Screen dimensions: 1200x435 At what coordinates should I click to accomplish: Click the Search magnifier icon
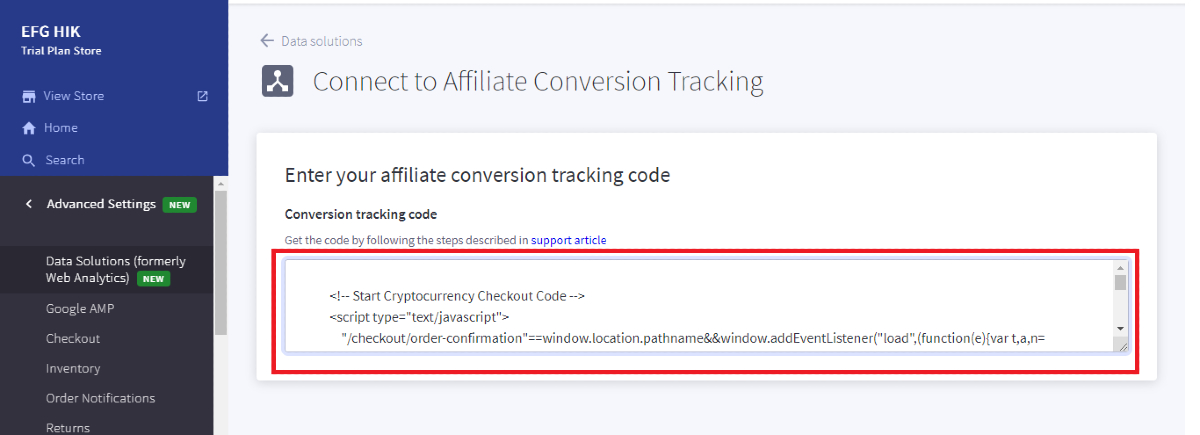click(x=29, y=160)
